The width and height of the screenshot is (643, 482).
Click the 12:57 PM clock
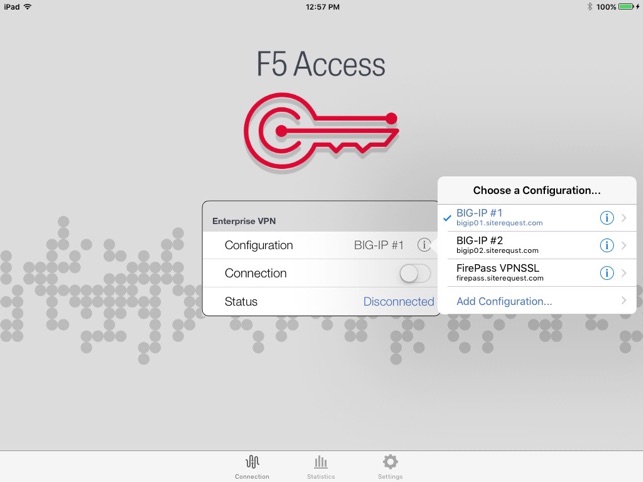click(323, 7)
